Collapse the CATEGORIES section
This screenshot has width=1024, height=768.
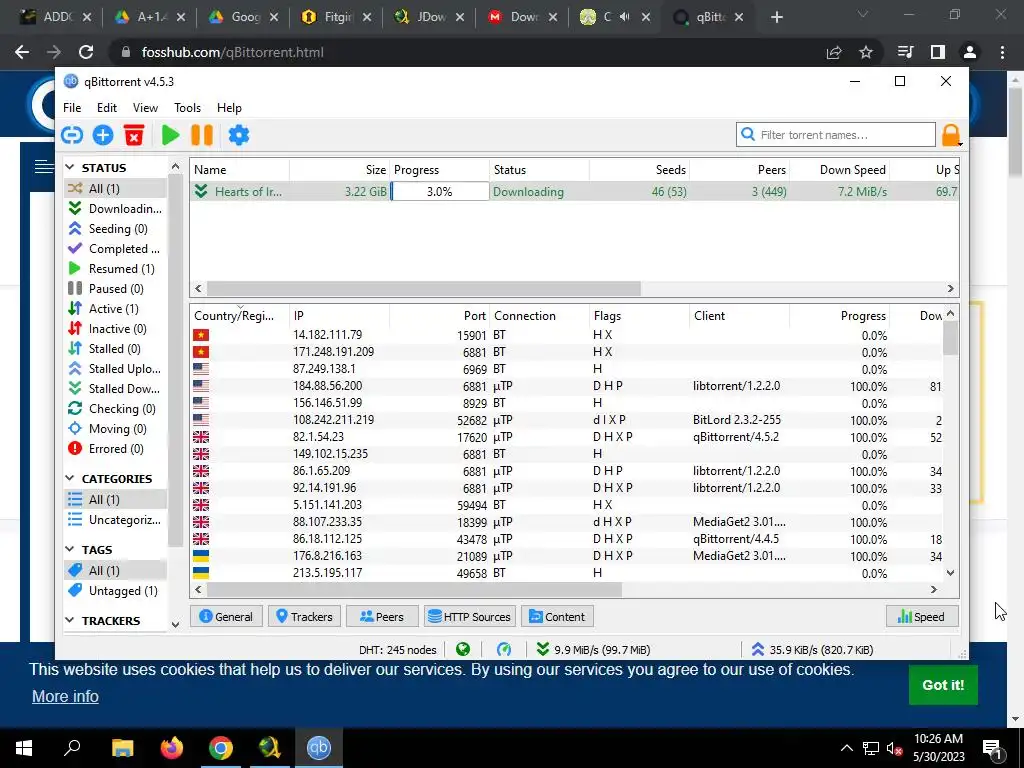tap(70, 479)
